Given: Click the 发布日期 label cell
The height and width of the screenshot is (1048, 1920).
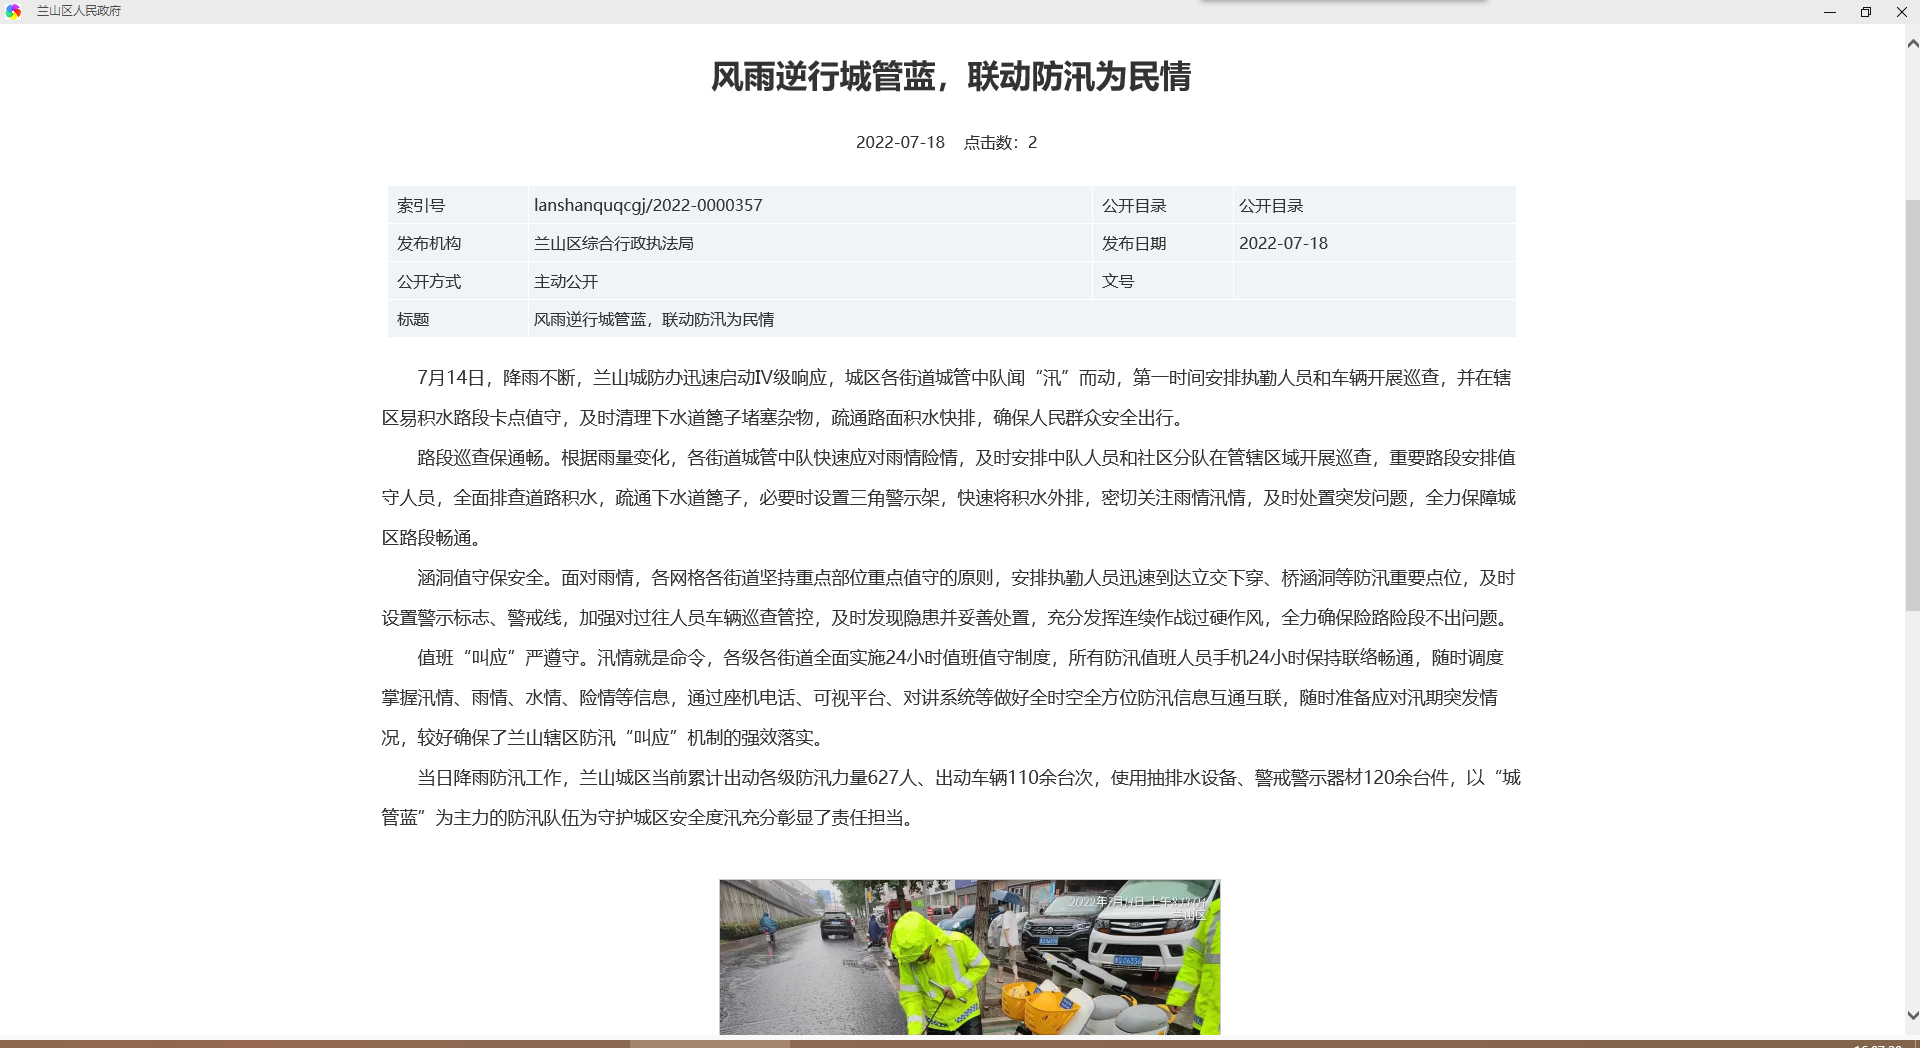Looking at the screenshot, I should point(1163,243).
